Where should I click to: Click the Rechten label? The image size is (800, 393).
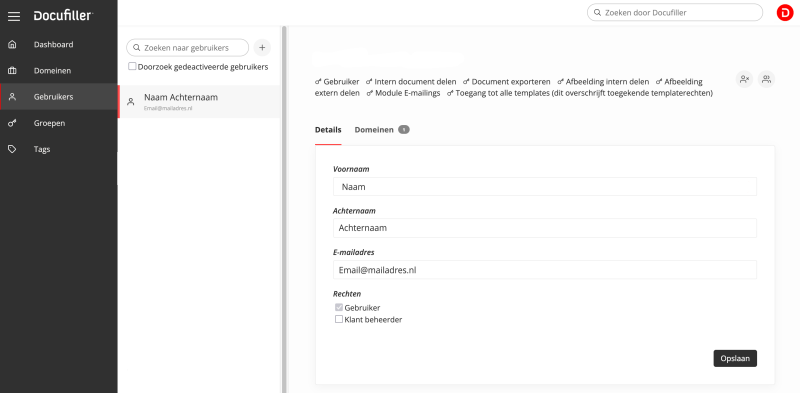point(347,293)
